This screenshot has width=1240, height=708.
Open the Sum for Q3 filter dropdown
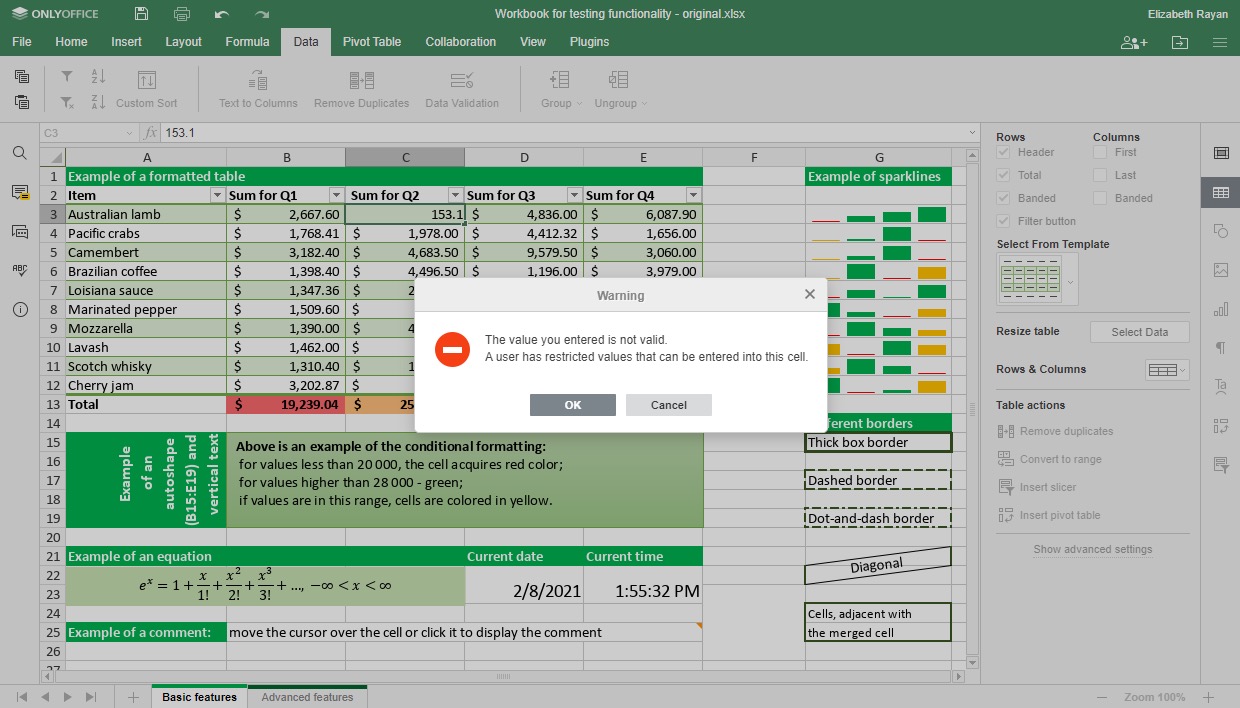[574, 195]
